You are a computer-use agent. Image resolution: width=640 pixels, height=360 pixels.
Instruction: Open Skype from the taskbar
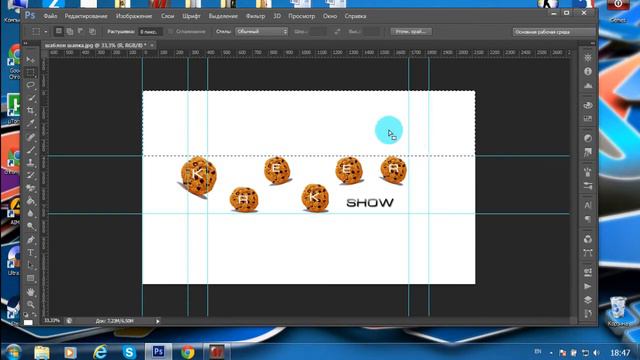tap(129, 352)
